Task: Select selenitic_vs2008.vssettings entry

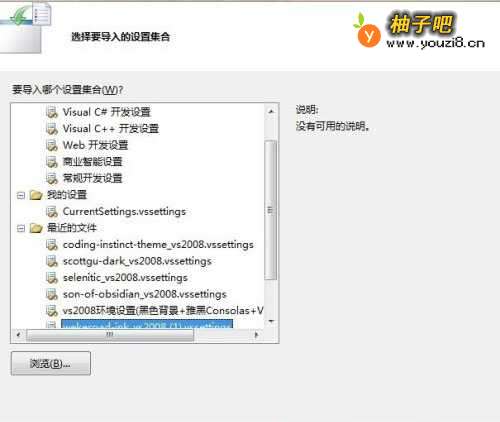Action: point(125,278)
